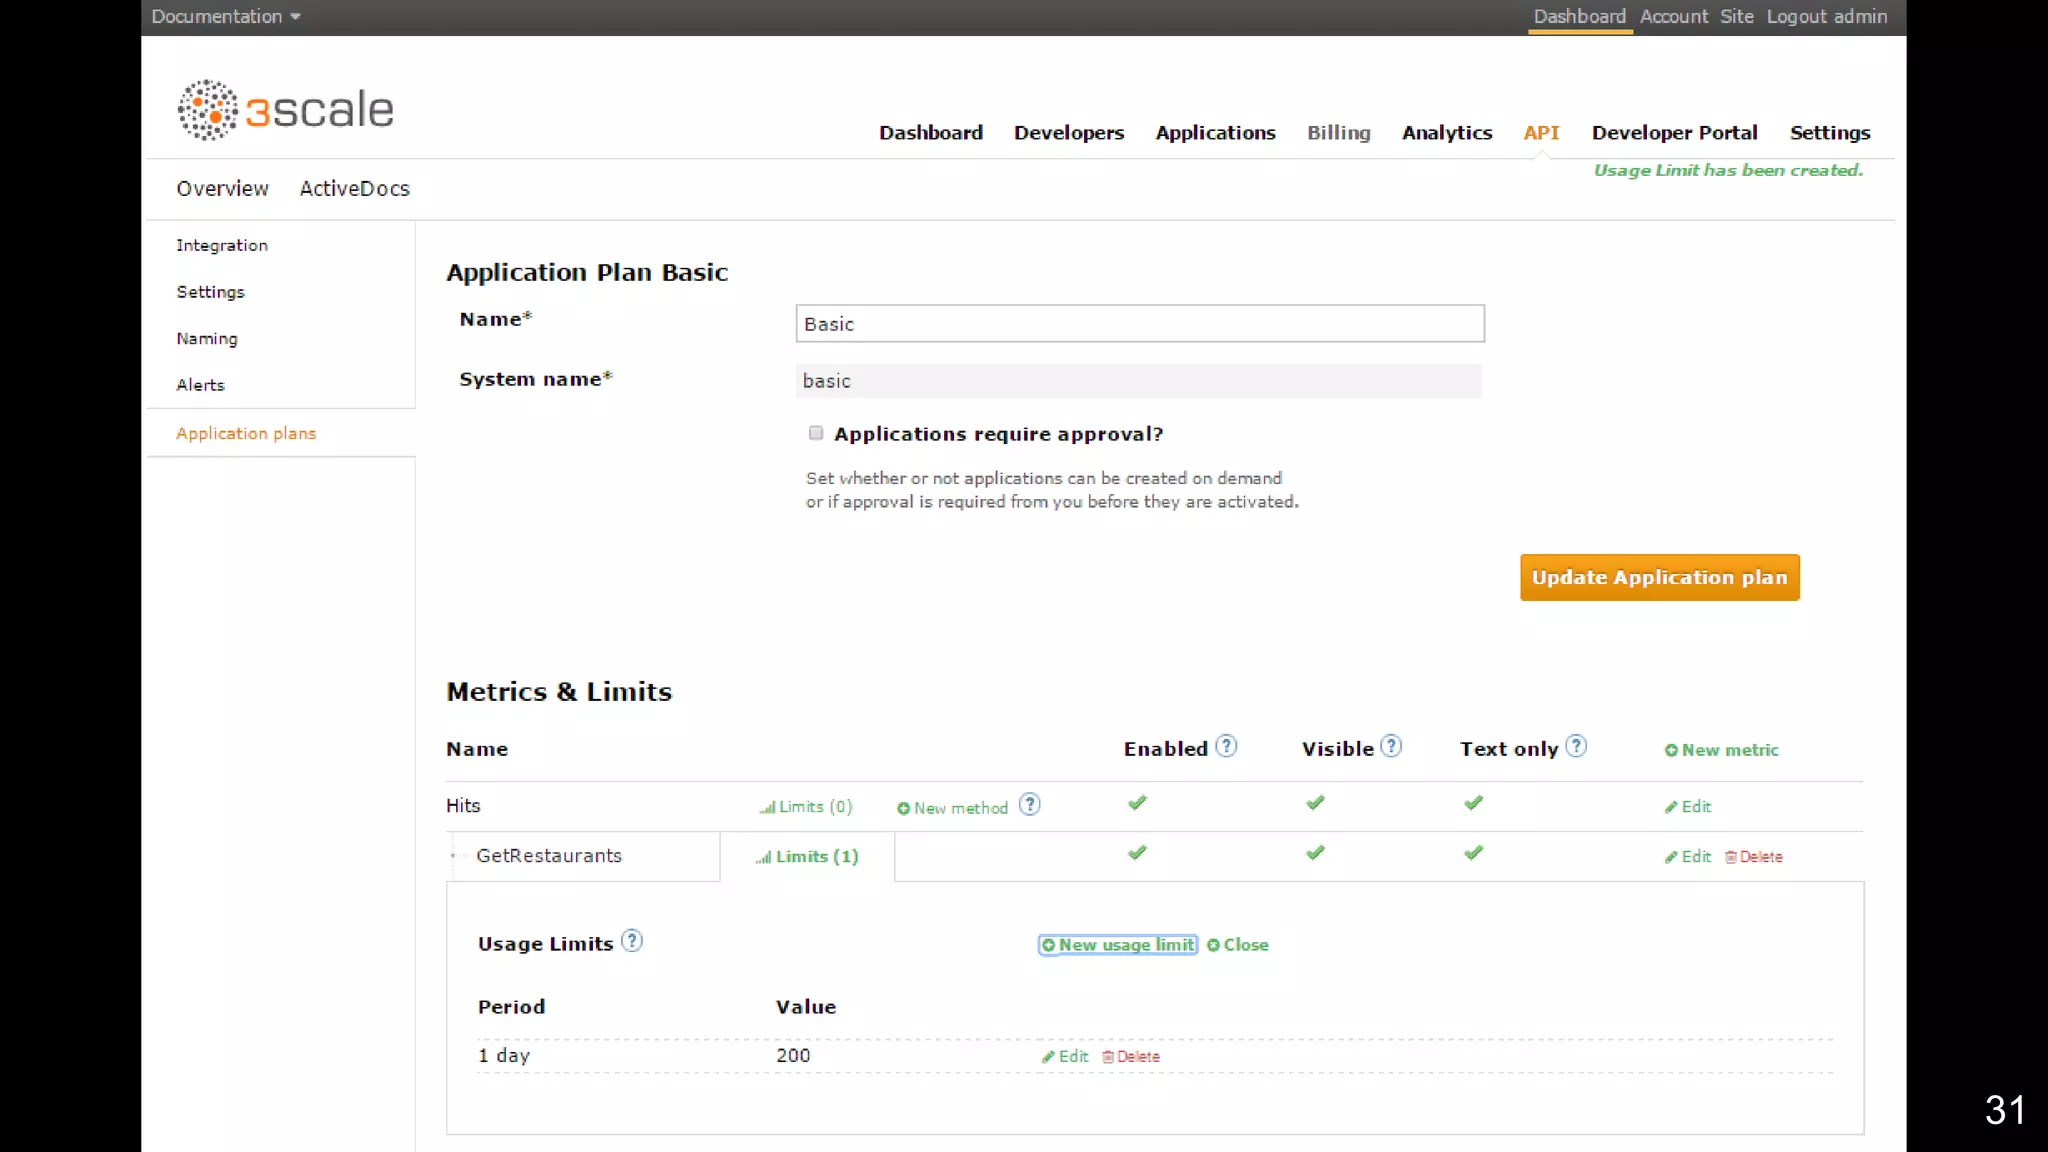Click help icon next to Text only

point(1576,746)
